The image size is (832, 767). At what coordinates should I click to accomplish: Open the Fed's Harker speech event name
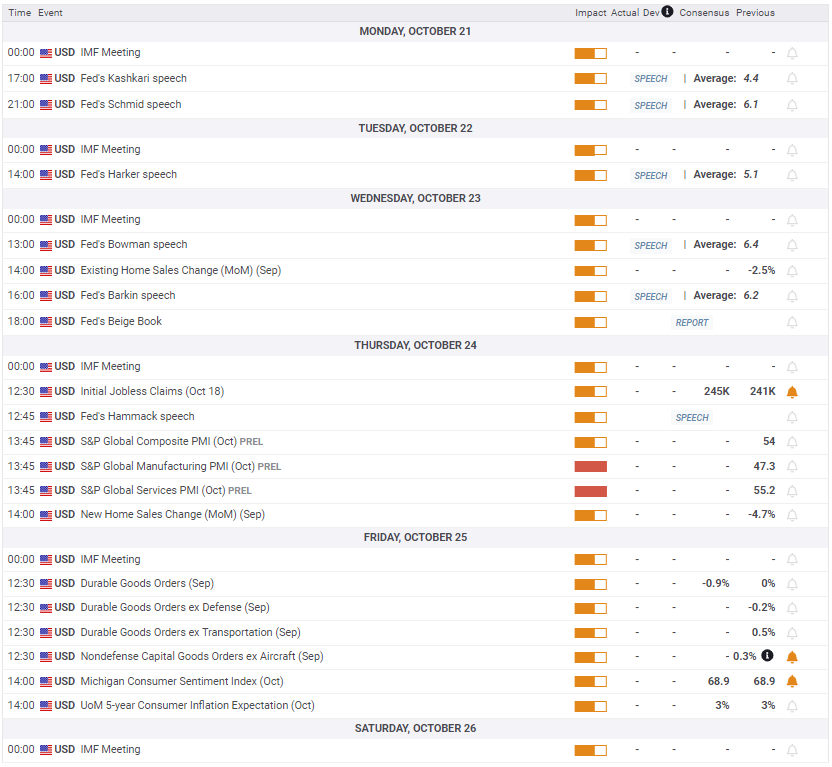click(128, 174)
